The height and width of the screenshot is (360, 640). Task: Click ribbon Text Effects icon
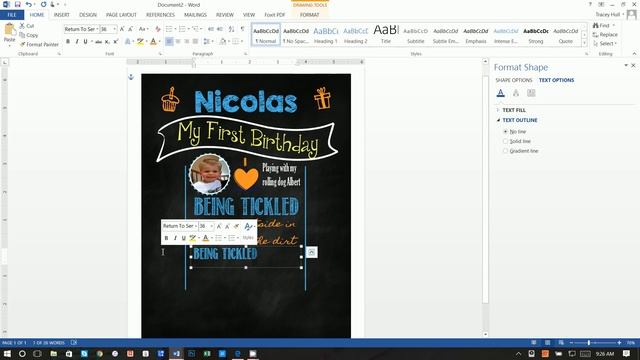pyautogui.click(x=128, y=41)
